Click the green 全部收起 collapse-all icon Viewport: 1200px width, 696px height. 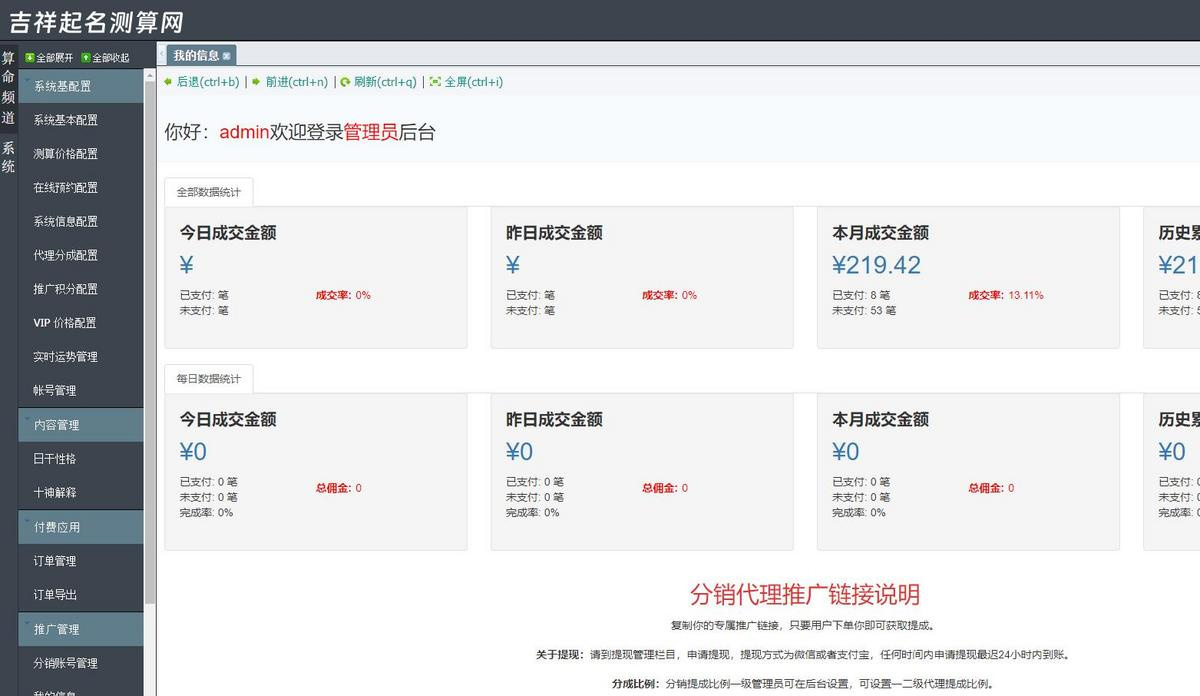pos(85,57)
